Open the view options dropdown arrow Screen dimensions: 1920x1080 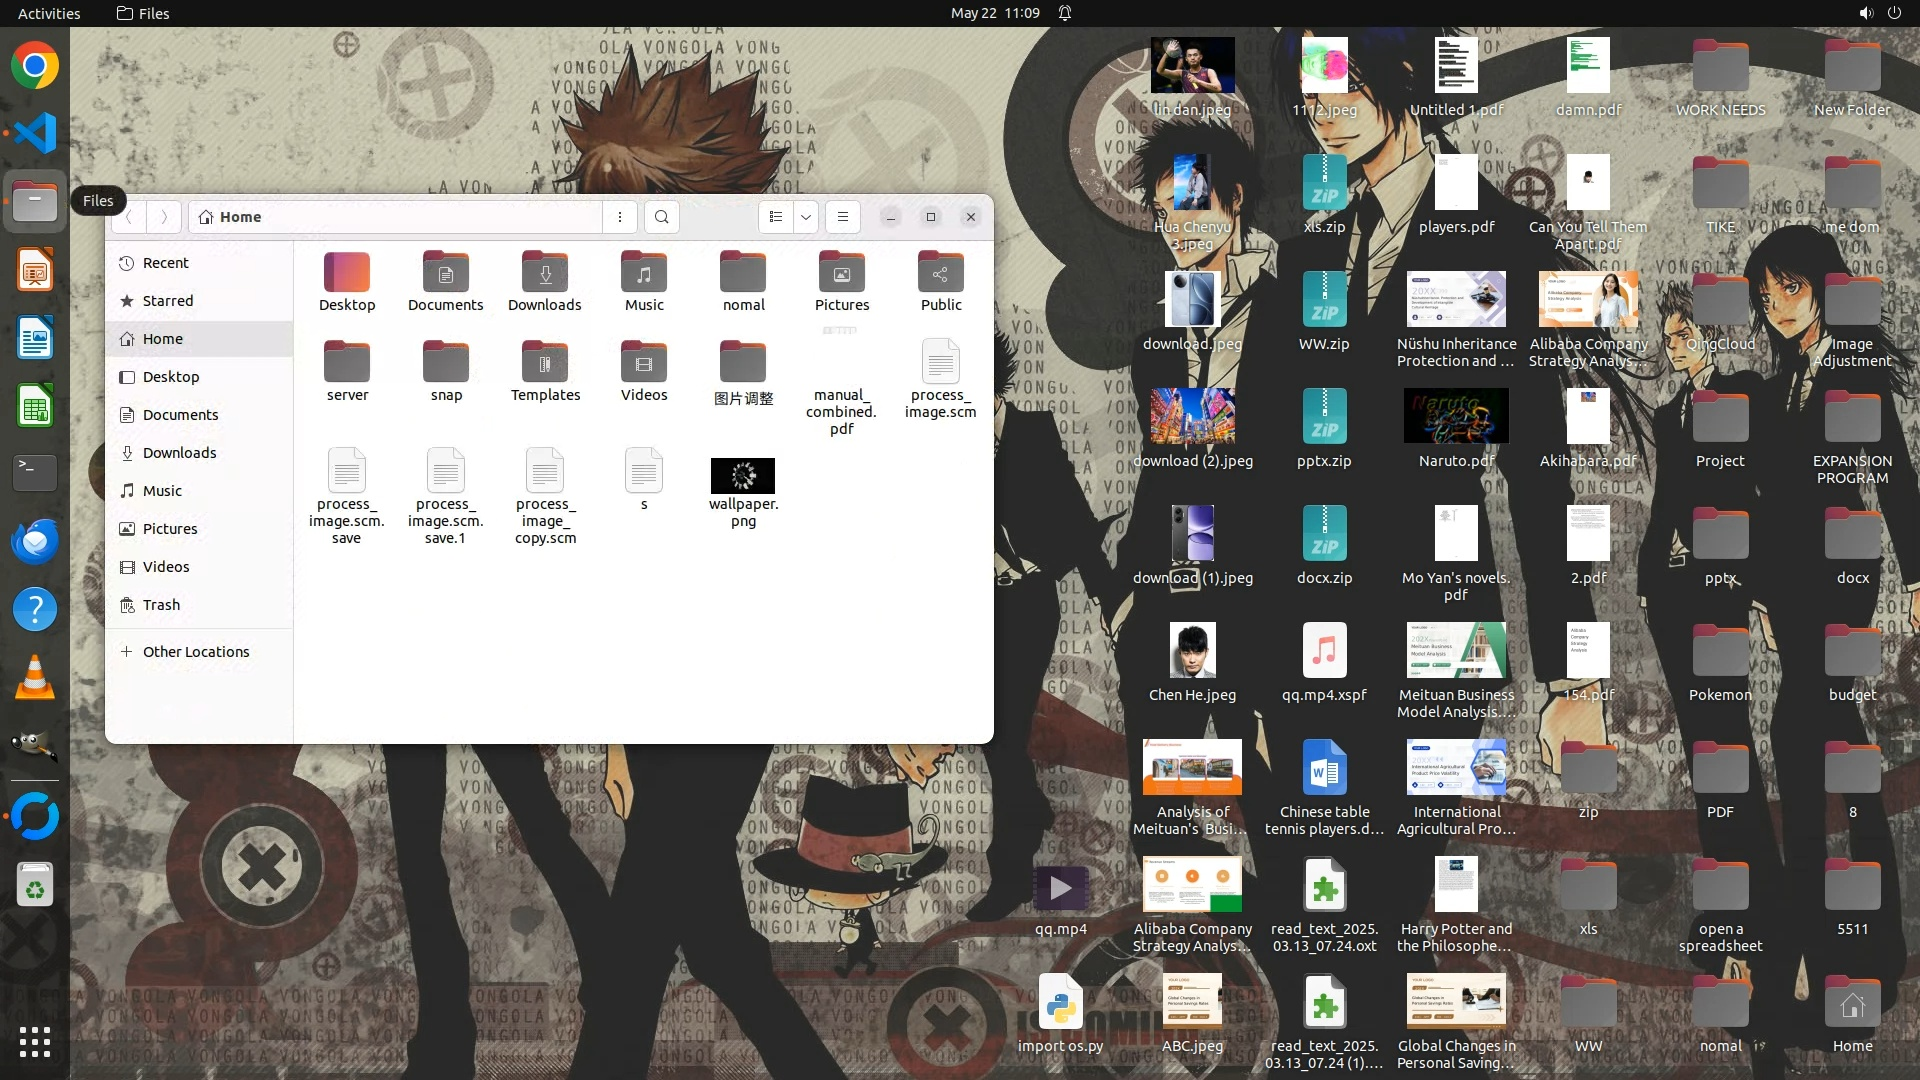(x=806, y=217)
